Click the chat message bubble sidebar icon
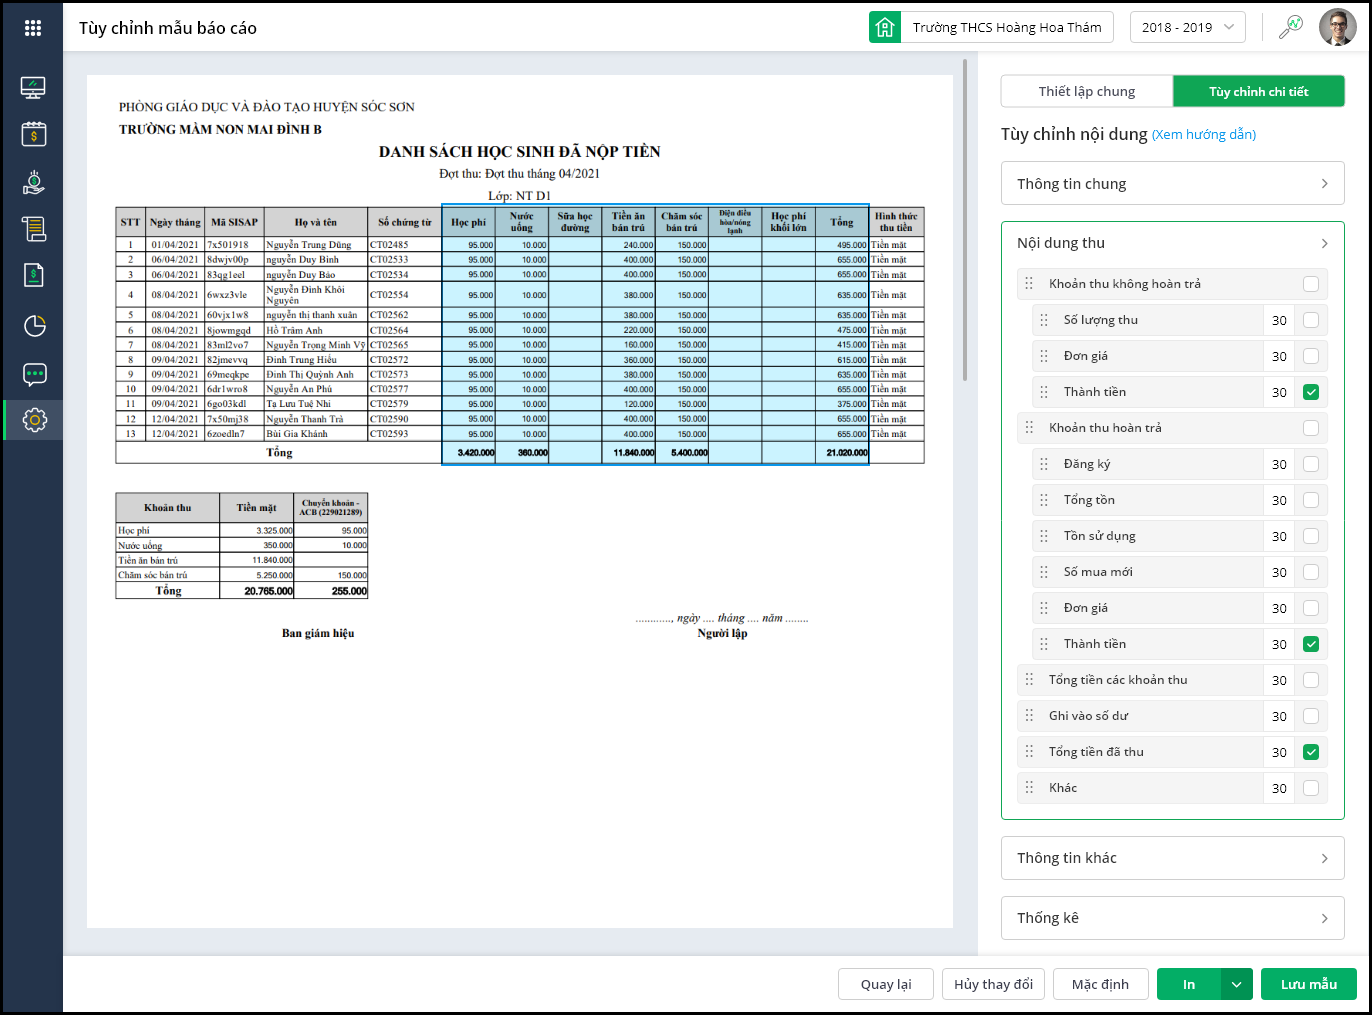This screenshot has height=1015, width=1372. pos(33,374)
